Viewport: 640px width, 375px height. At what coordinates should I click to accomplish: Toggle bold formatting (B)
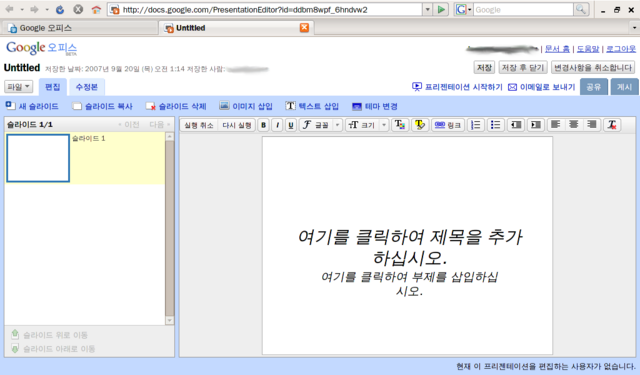click(264, 125)
